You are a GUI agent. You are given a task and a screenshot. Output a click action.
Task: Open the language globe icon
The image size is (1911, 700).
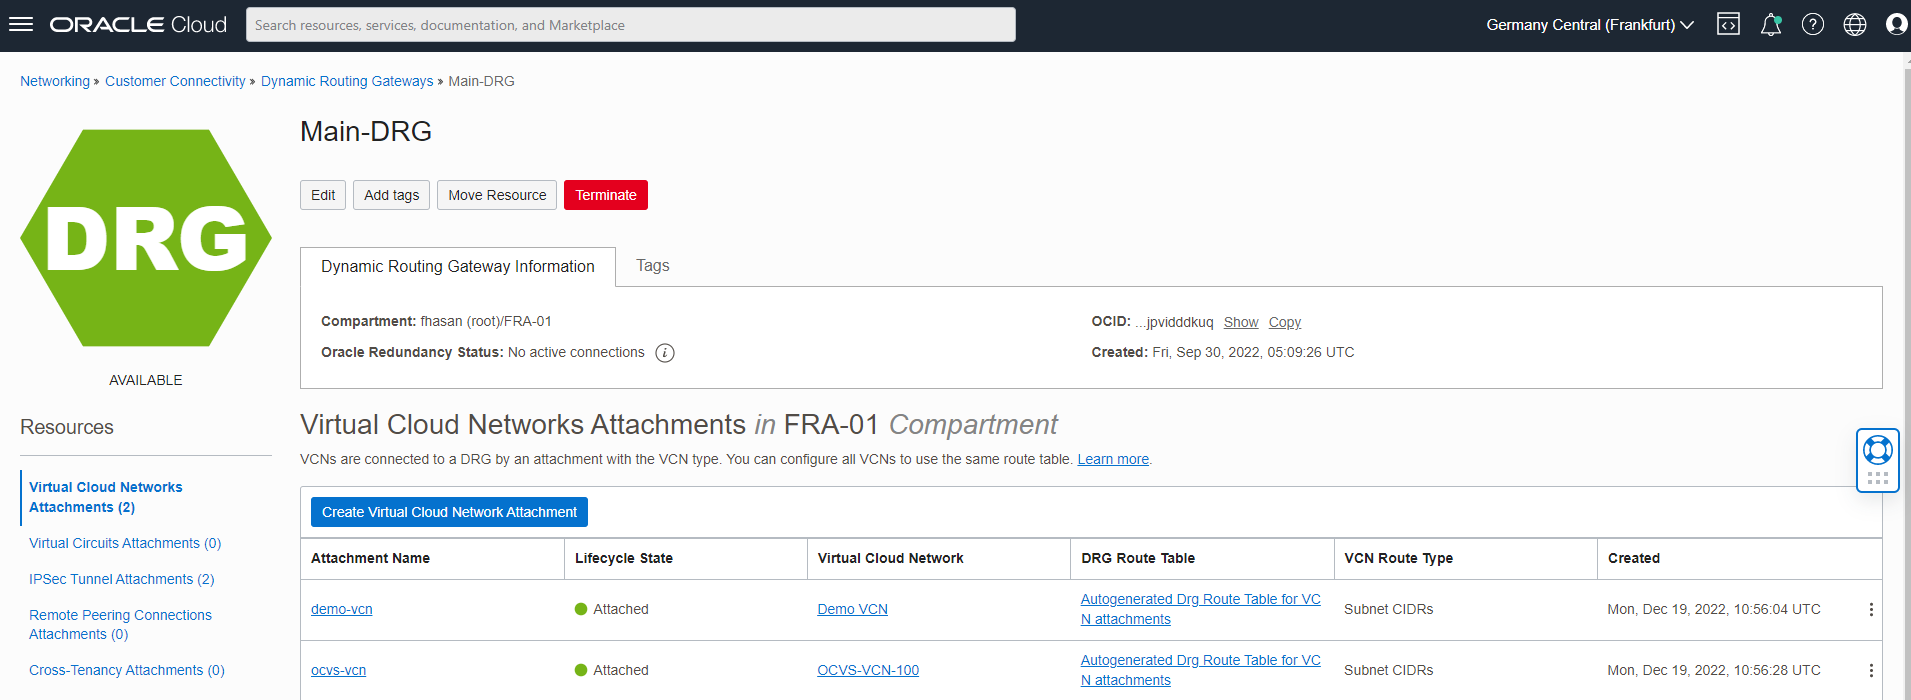1855,25
